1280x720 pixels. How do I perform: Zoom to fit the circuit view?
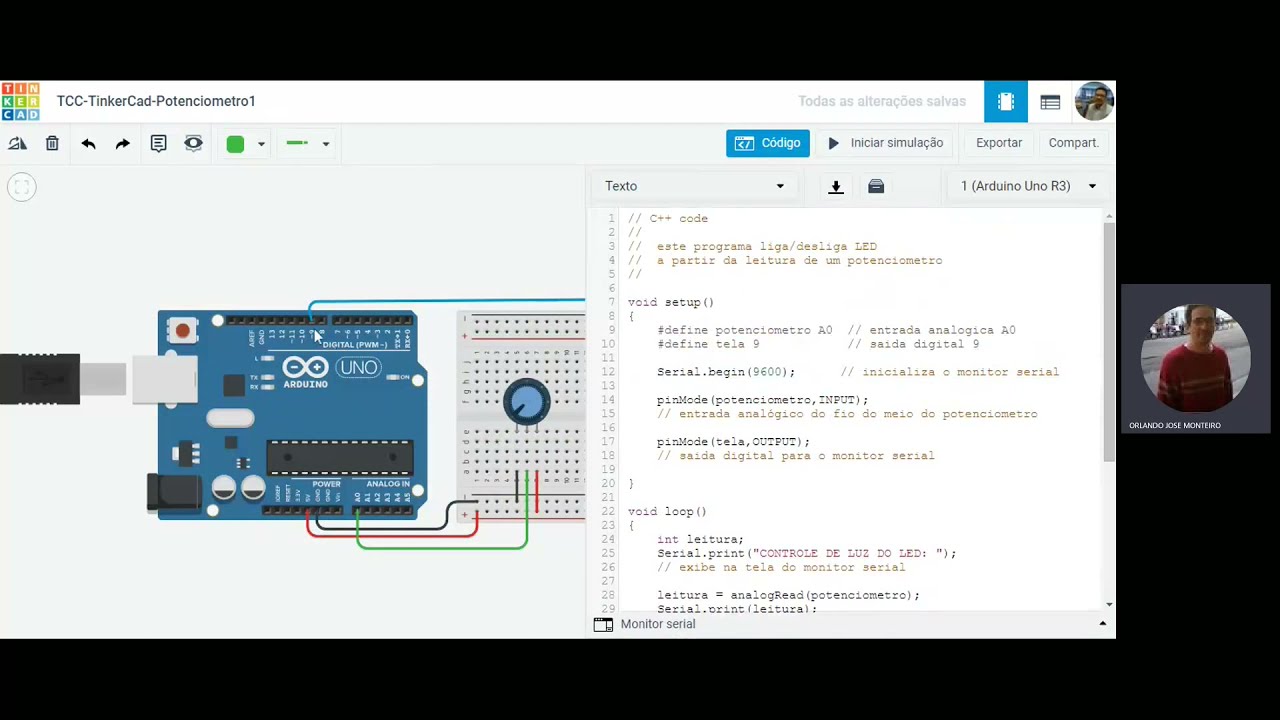(22, 187)
